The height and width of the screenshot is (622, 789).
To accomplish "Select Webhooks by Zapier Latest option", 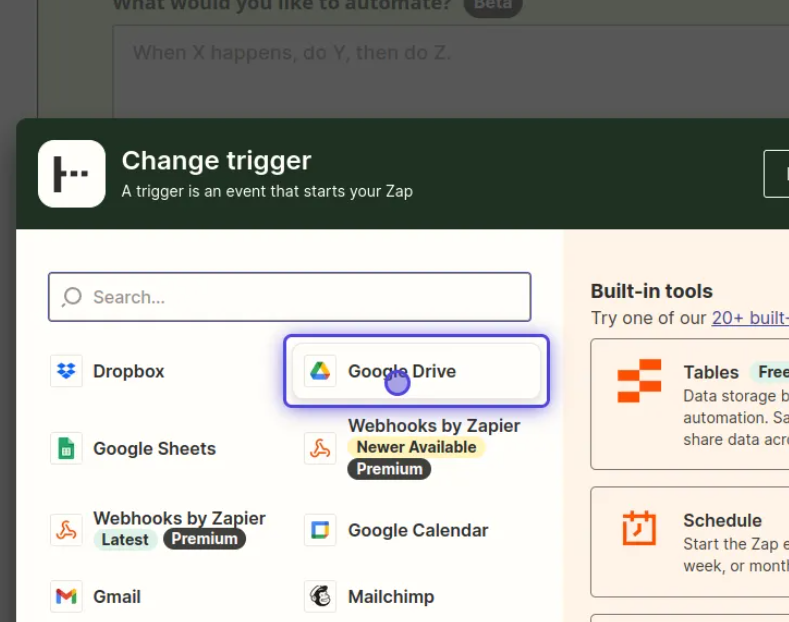I will pos(179,519).
